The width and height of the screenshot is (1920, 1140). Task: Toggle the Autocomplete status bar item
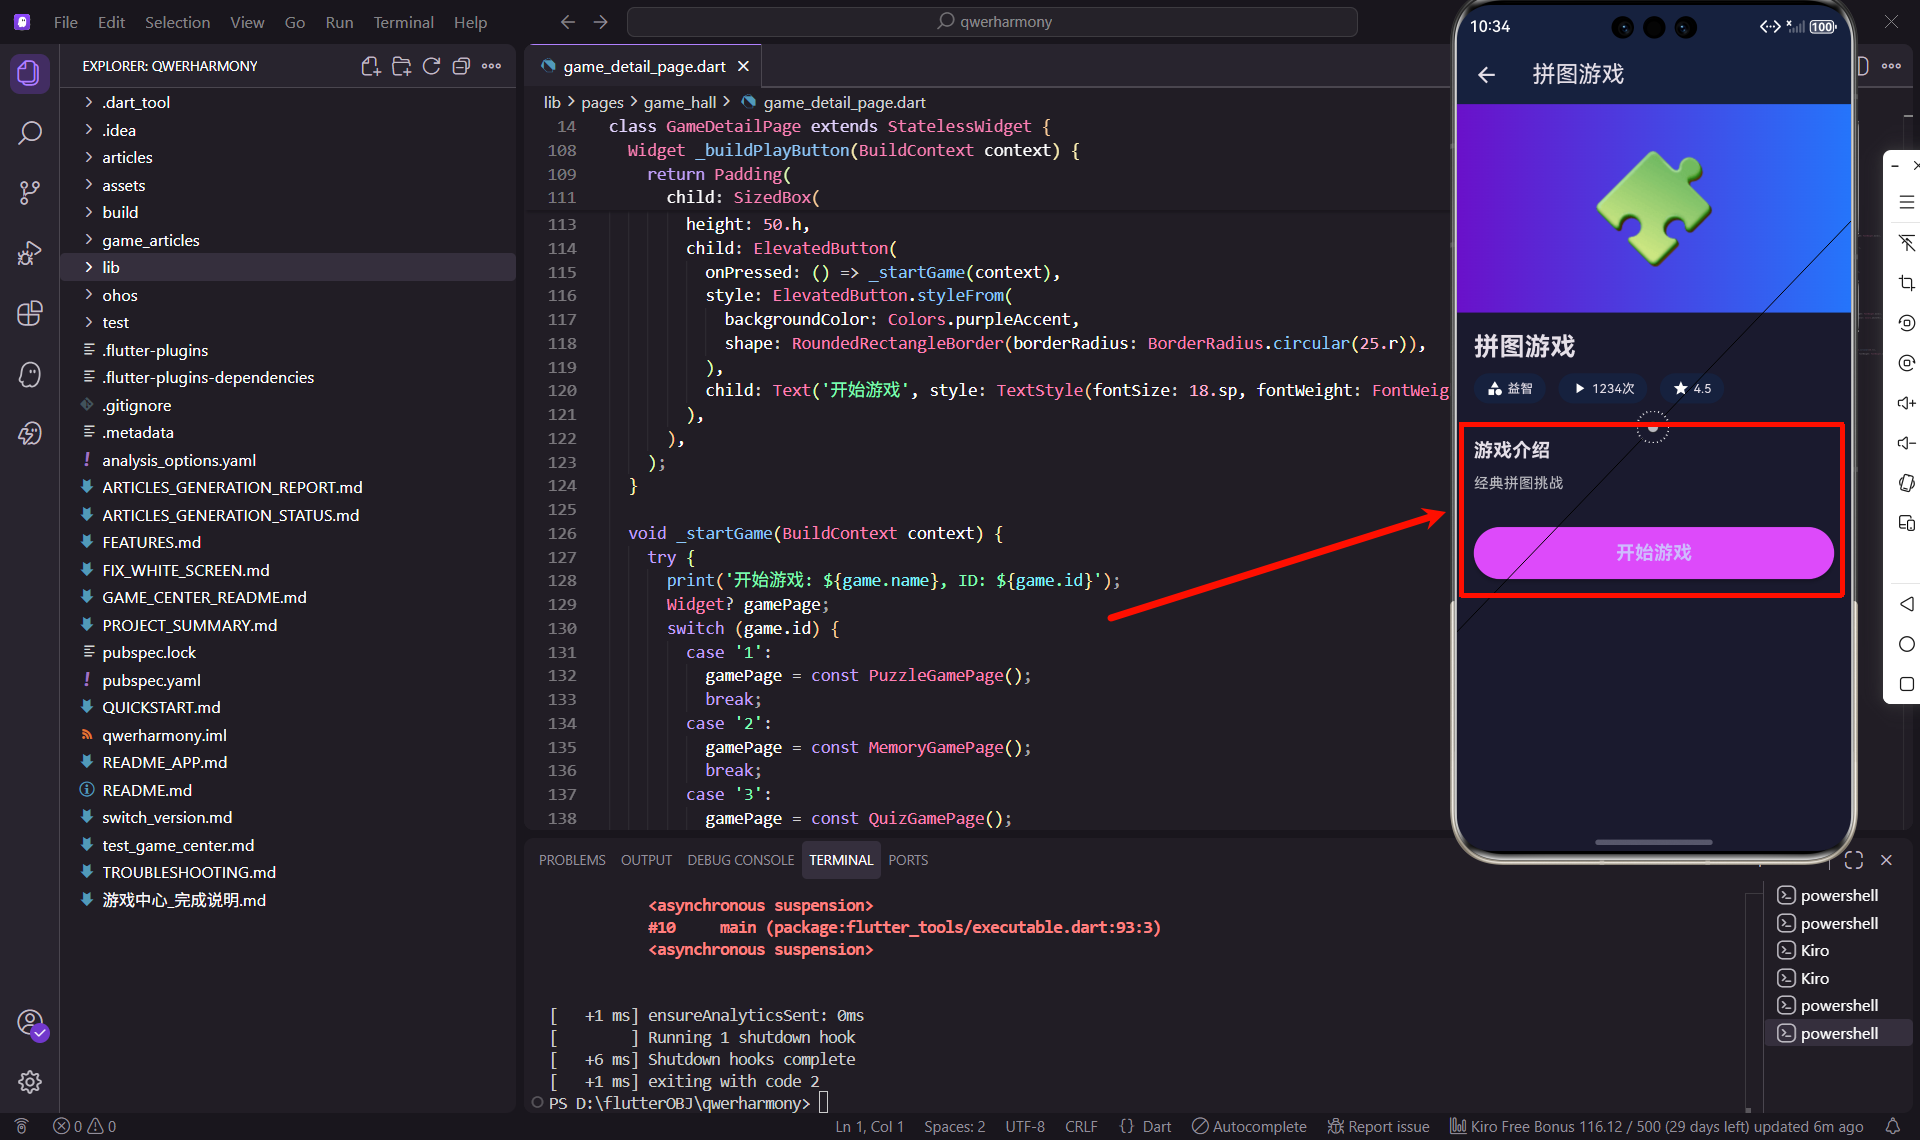point(1249,1126)
